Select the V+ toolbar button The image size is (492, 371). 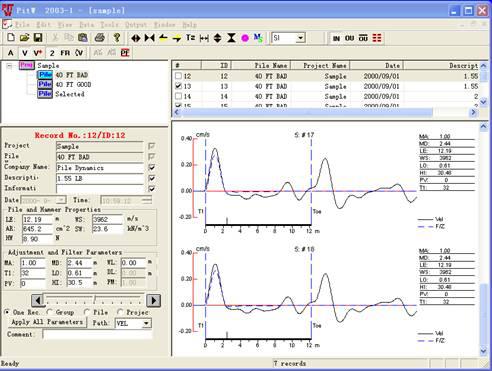click(x=38, y=53)
